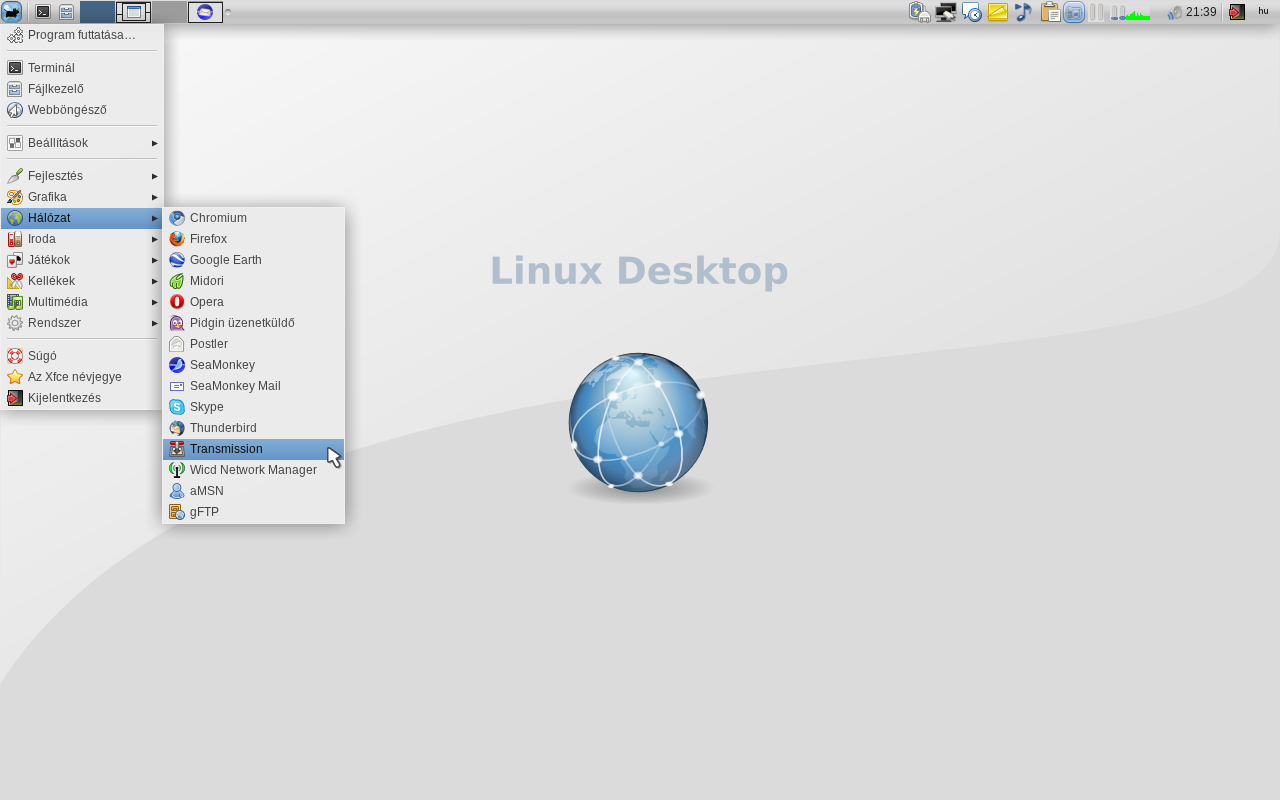Click the volume speaker icon
The height and width of the screenshot is (800, 1280).
click(1174, 12)
